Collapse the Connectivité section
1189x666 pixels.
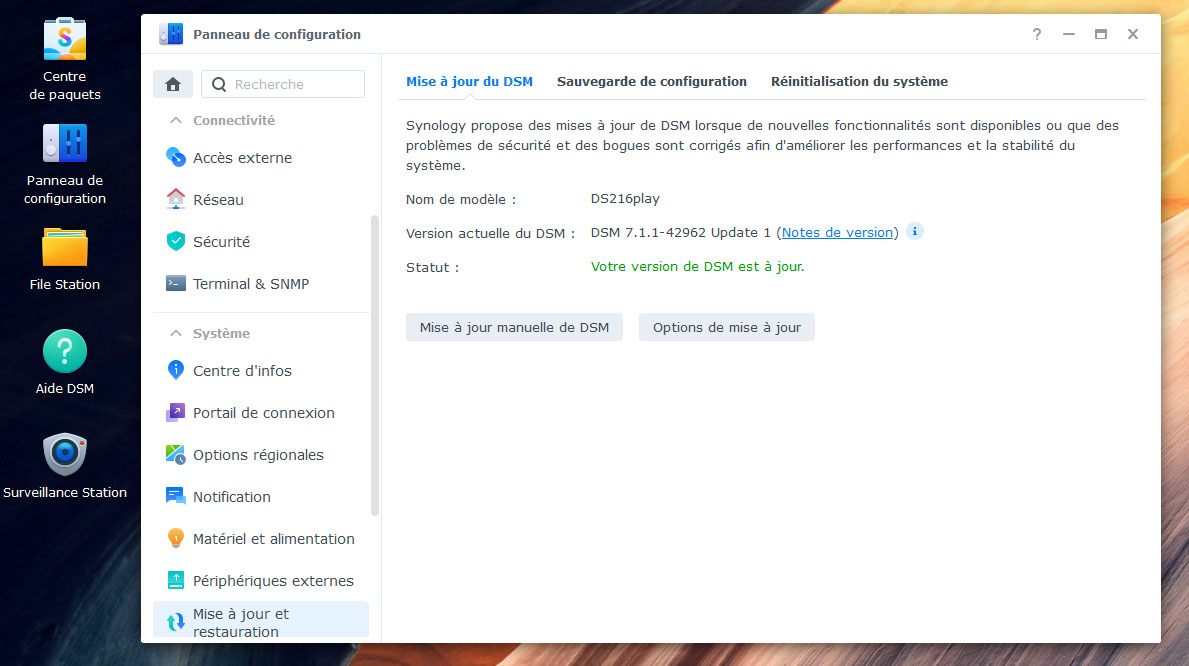176,120
